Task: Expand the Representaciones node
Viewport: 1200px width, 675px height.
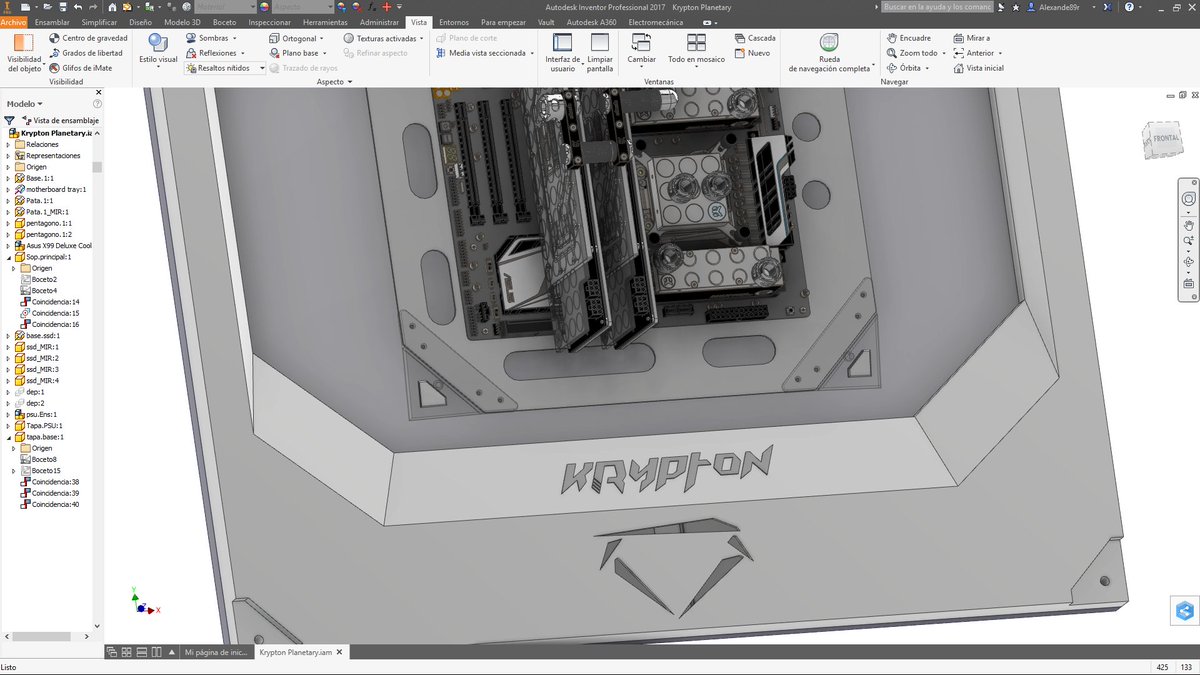Action: click(8, 156)
